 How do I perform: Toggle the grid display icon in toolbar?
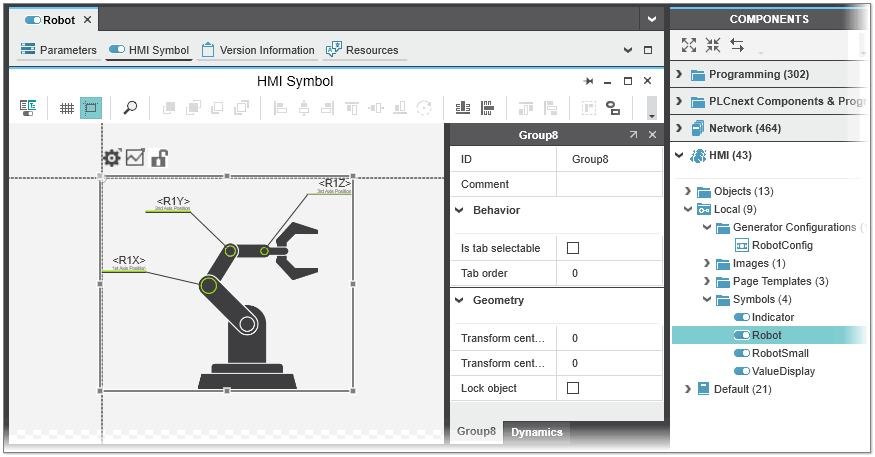[67, 108]
